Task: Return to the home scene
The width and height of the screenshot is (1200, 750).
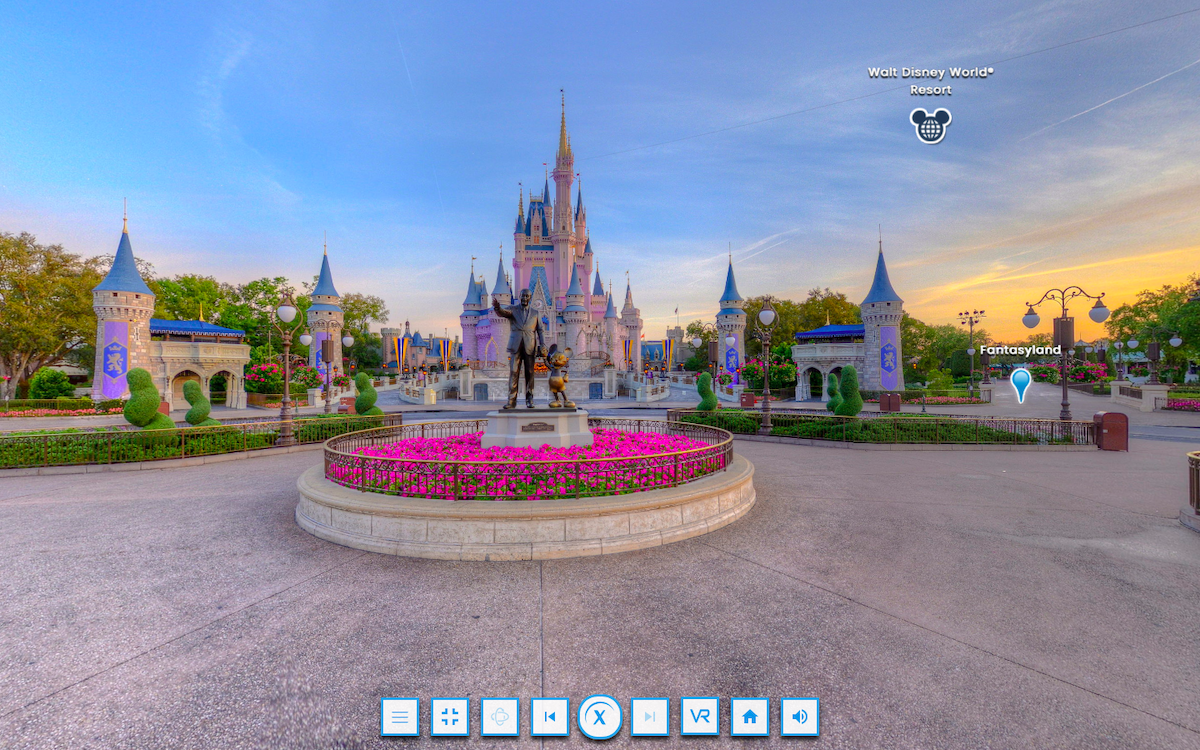Action: [750, 717]
